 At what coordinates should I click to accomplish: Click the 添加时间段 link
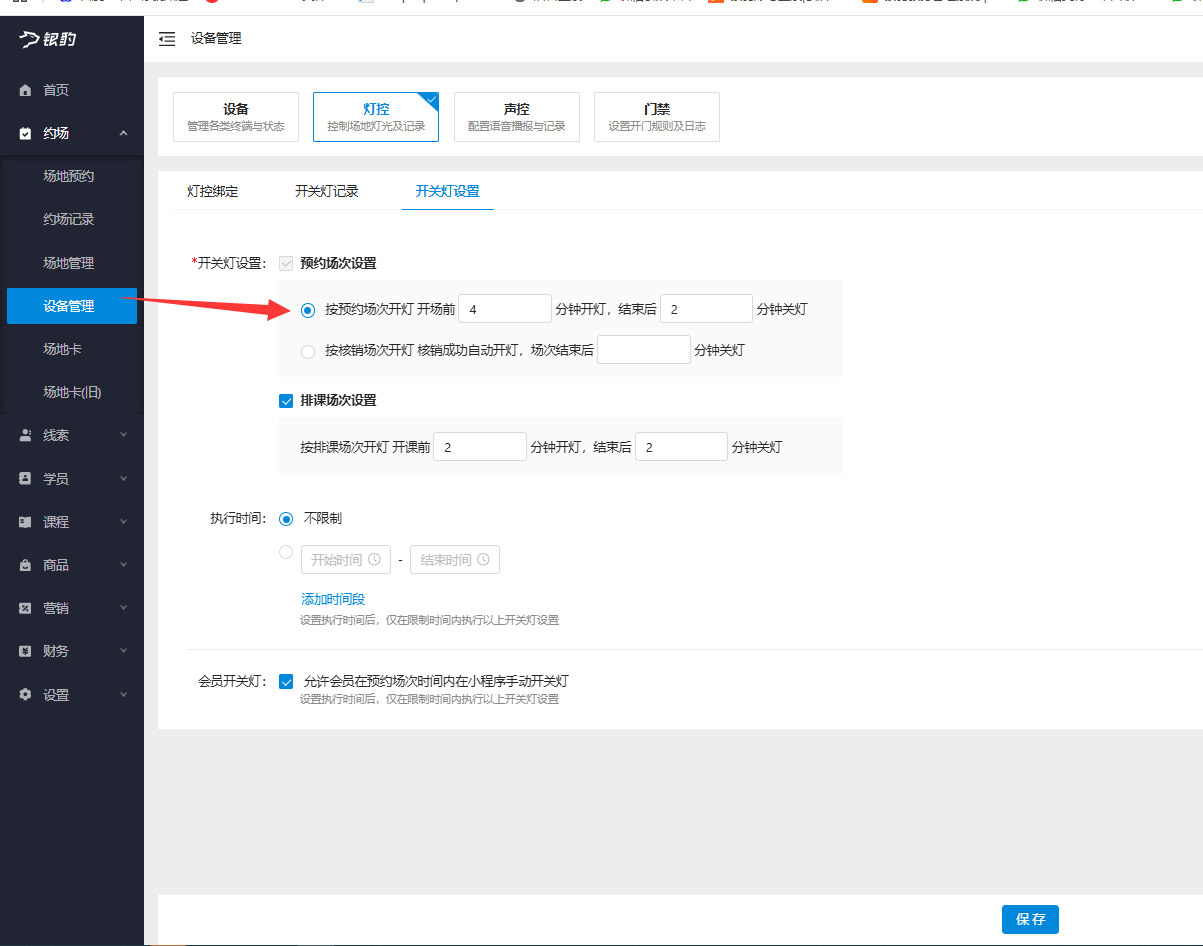point(332,598)
